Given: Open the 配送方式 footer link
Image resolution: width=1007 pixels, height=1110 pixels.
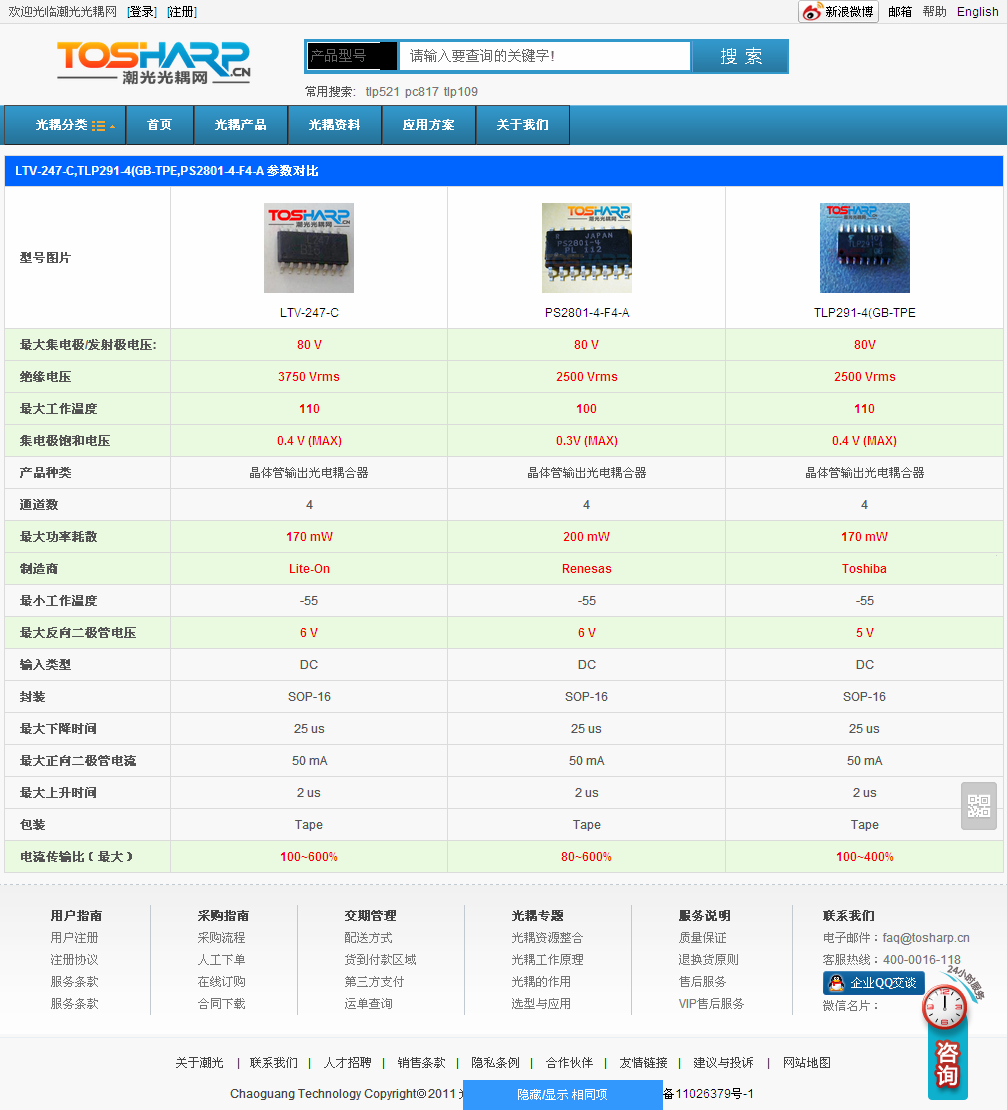Looking at the screenshot, I should 369,937.
